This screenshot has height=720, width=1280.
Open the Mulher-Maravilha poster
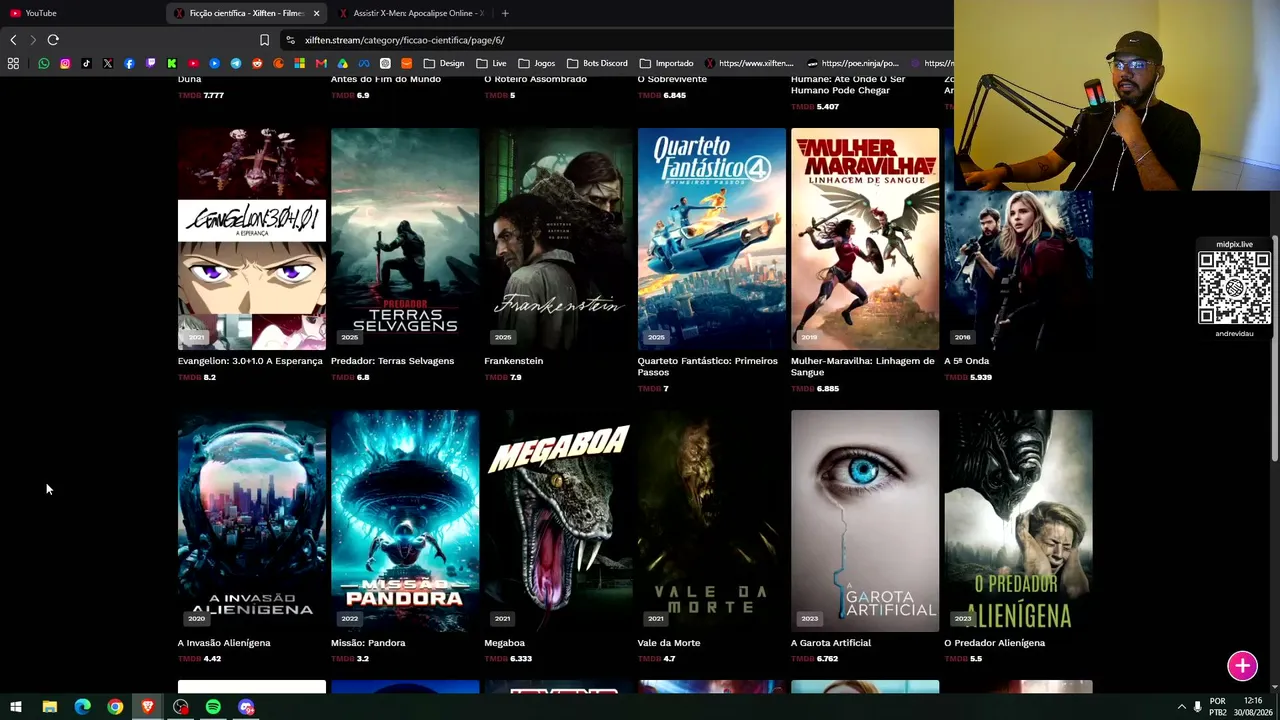[x=865, y=239]
